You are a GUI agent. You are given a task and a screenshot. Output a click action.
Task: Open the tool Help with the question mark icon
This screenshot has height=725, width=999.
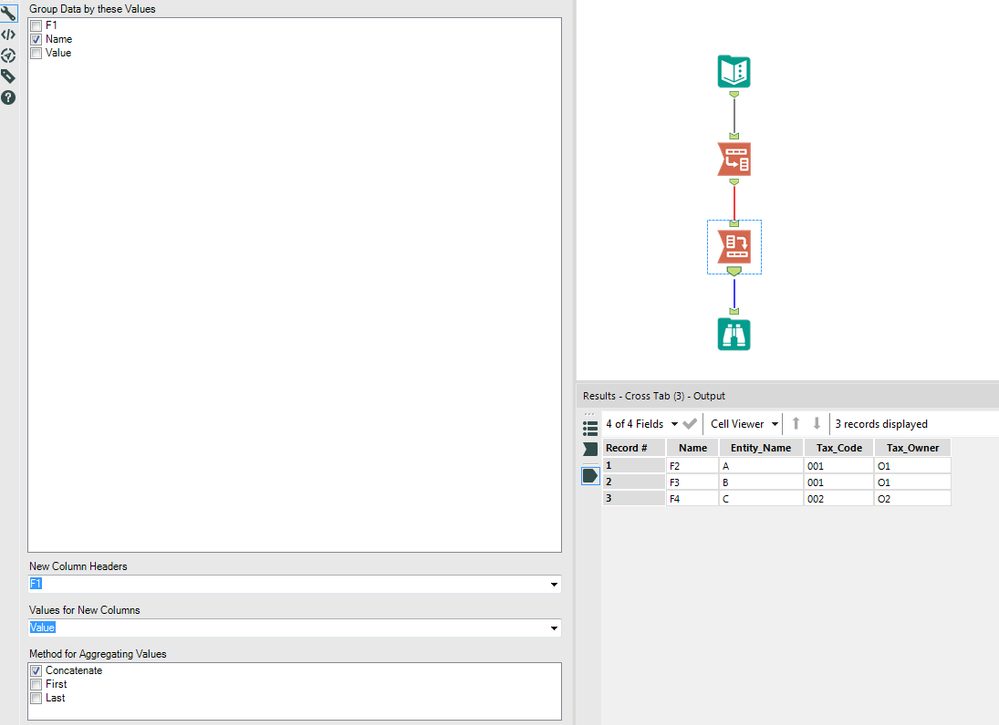pos(9,97)
